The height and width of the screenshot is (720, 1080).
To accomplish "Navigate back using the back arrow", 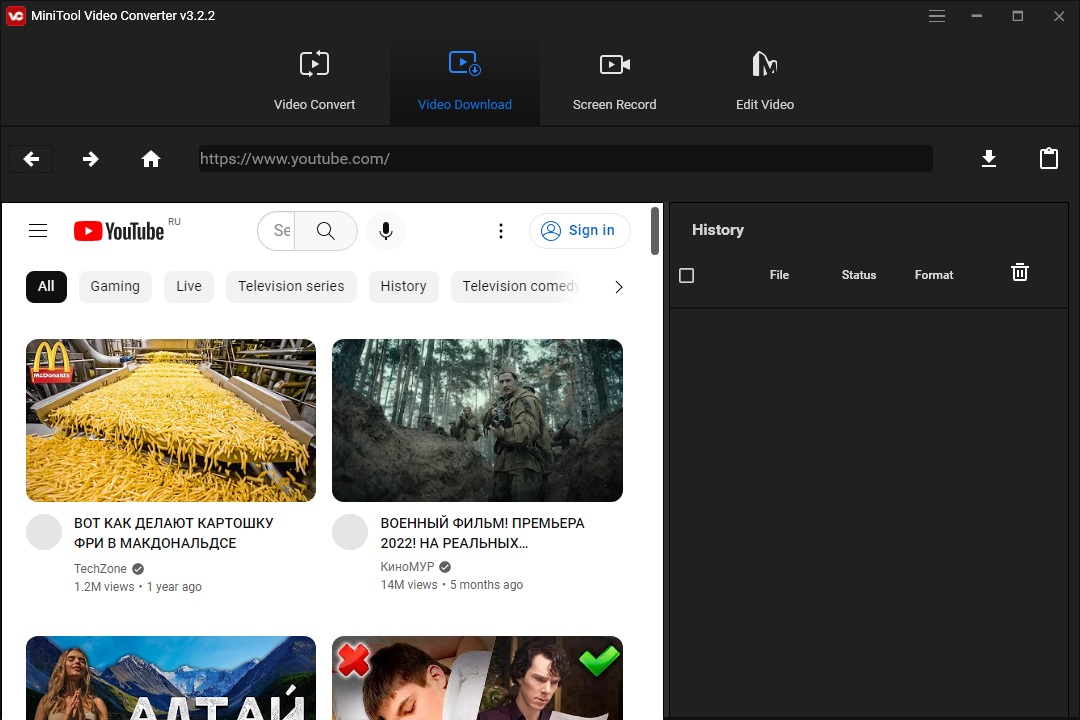I will 30,158.
